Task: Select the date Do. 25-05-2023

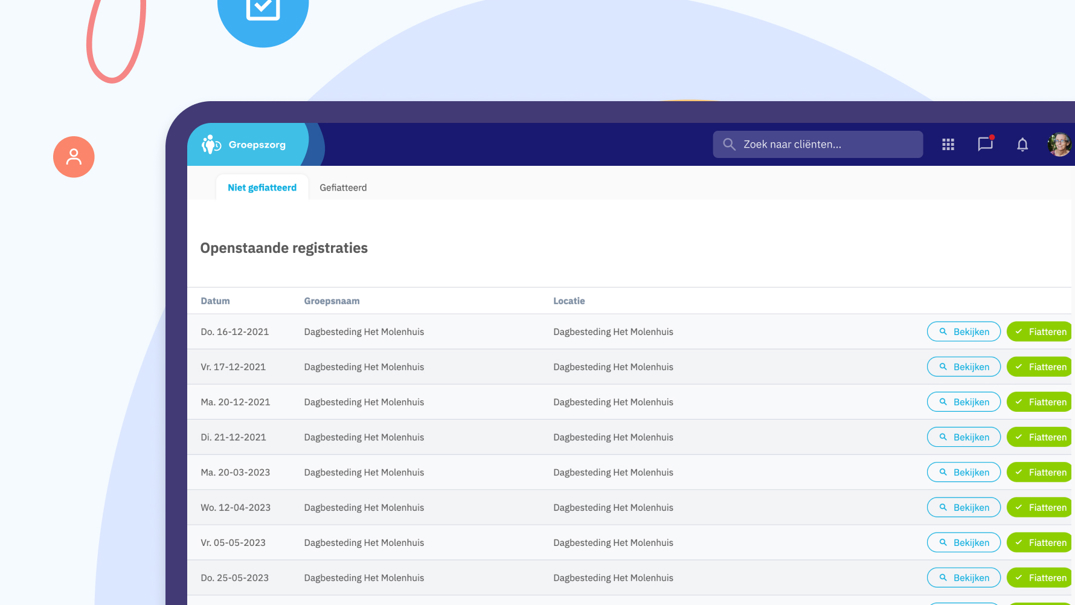Action: pyautogui.click(x=234, y=578)
